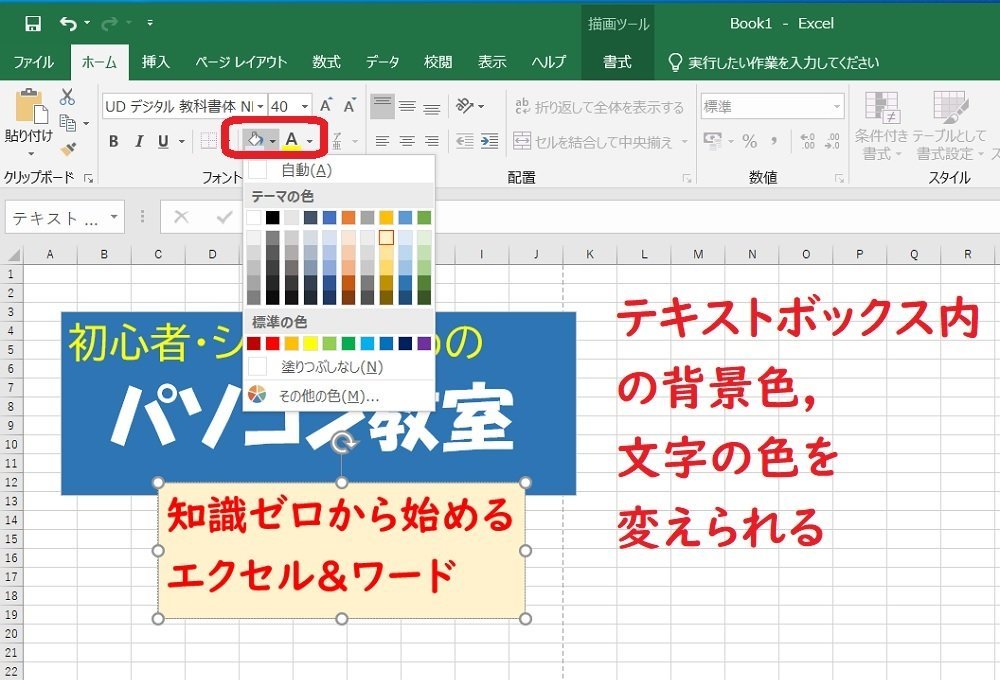1000x680 pixels.
Task: Open the 書式 tab under 描画ツール
Action: pos(616,61)
